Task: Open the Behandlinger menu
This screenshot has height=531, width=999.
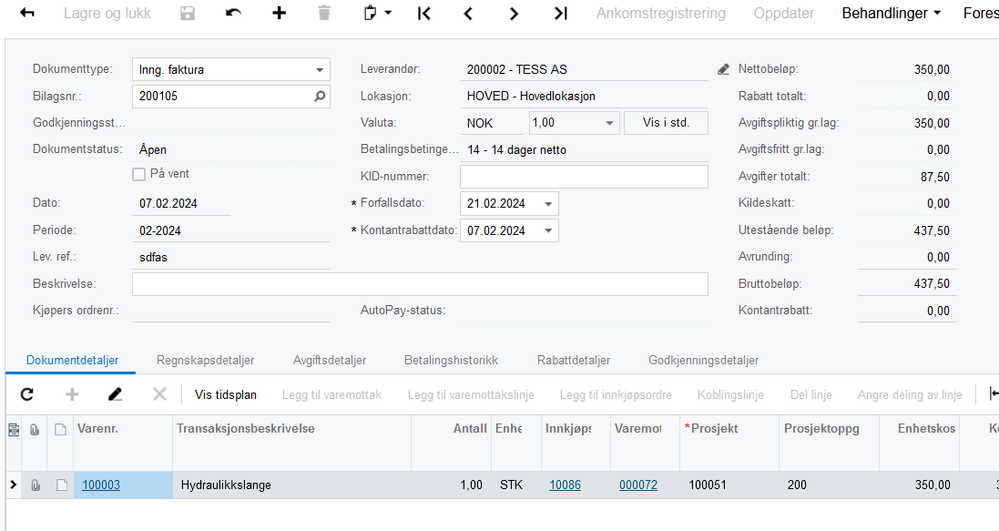Action: coord(891,13)
